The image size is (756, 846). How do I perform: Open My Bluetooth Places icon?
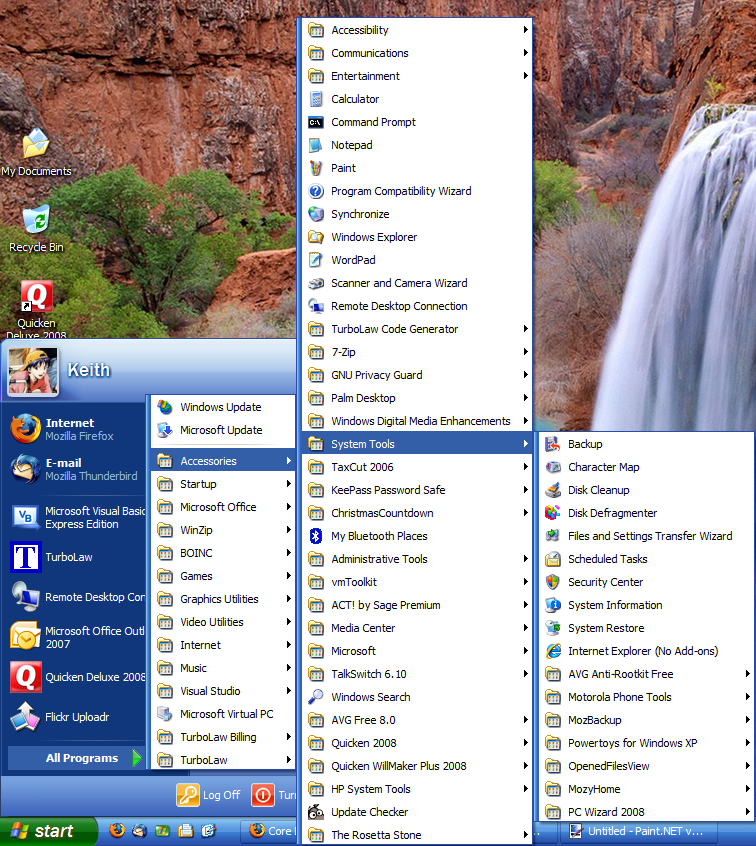[316, 536]
